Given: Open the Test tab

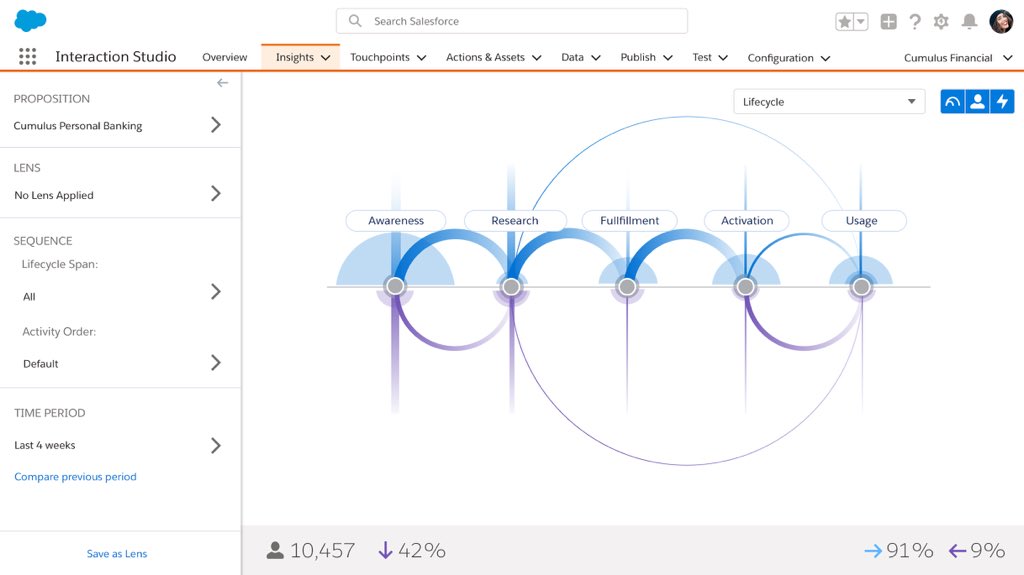Looking at the screenshot, I should (702, 58).
